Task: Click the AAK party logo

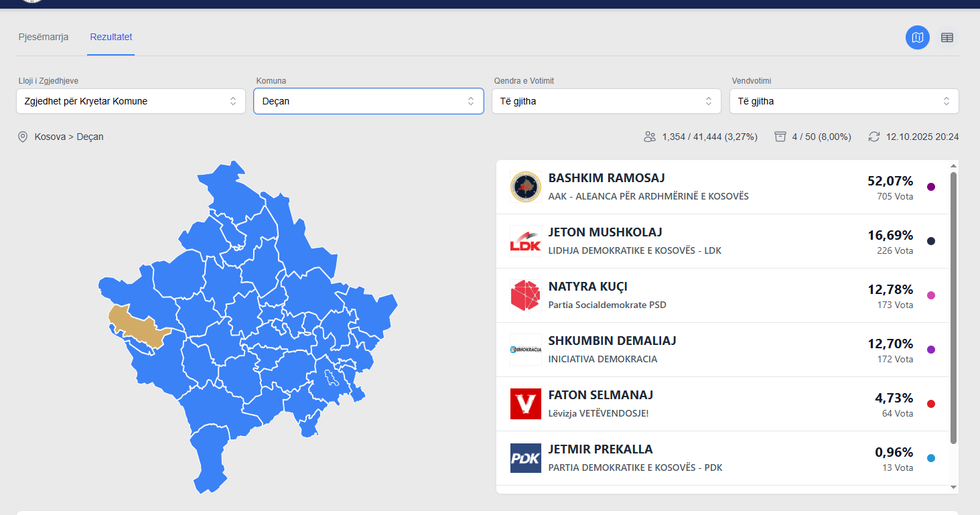Action: (x=525, y=186)
